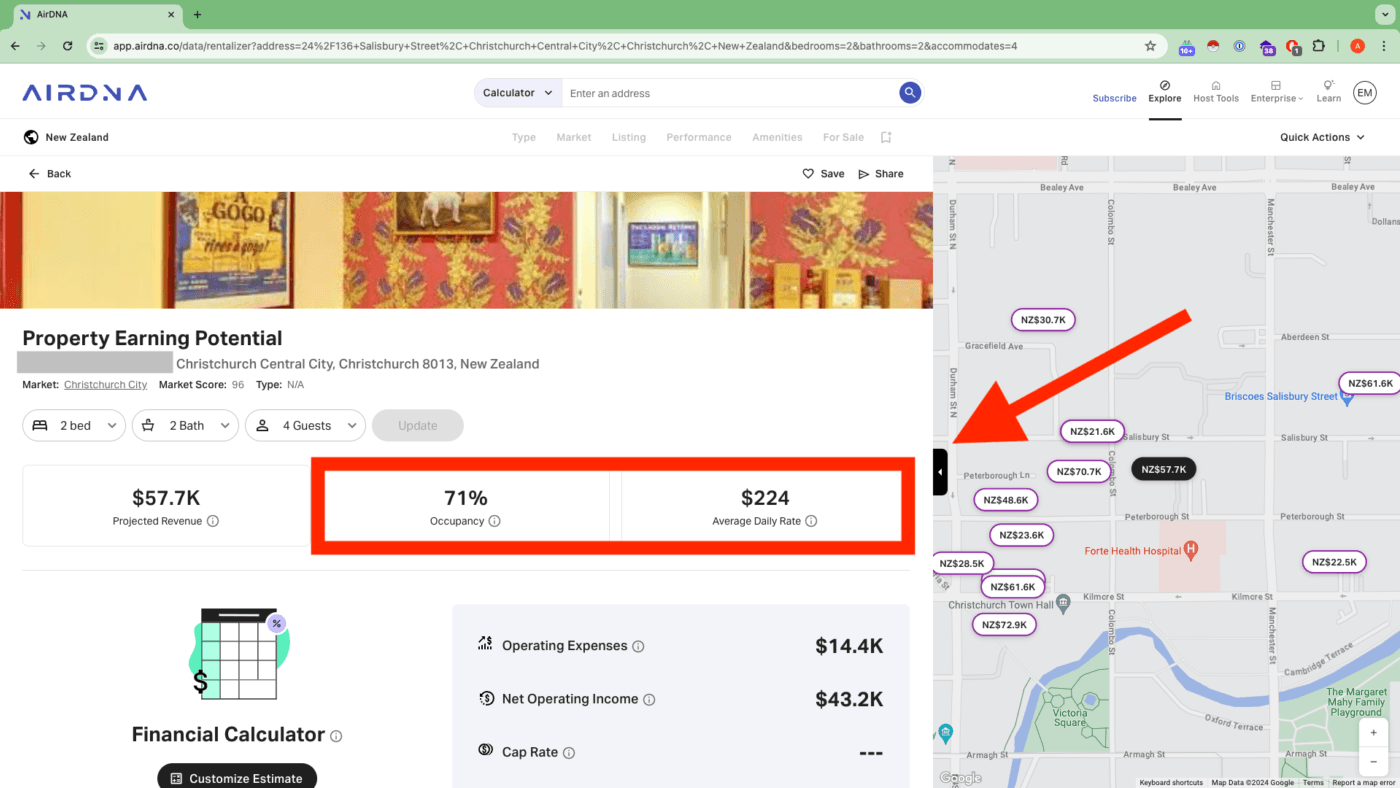Toggle the Save heart favorite
1400x788 pixels.
pos(808,173)
